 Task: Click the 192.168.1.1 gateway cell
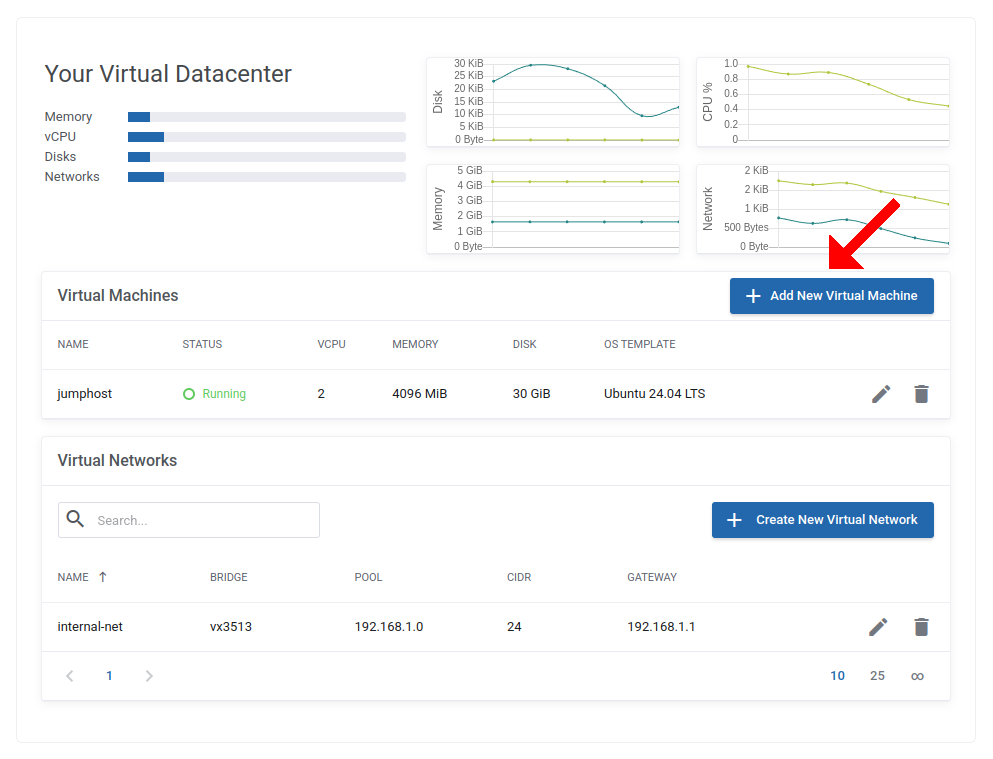[x=661, y=627]
